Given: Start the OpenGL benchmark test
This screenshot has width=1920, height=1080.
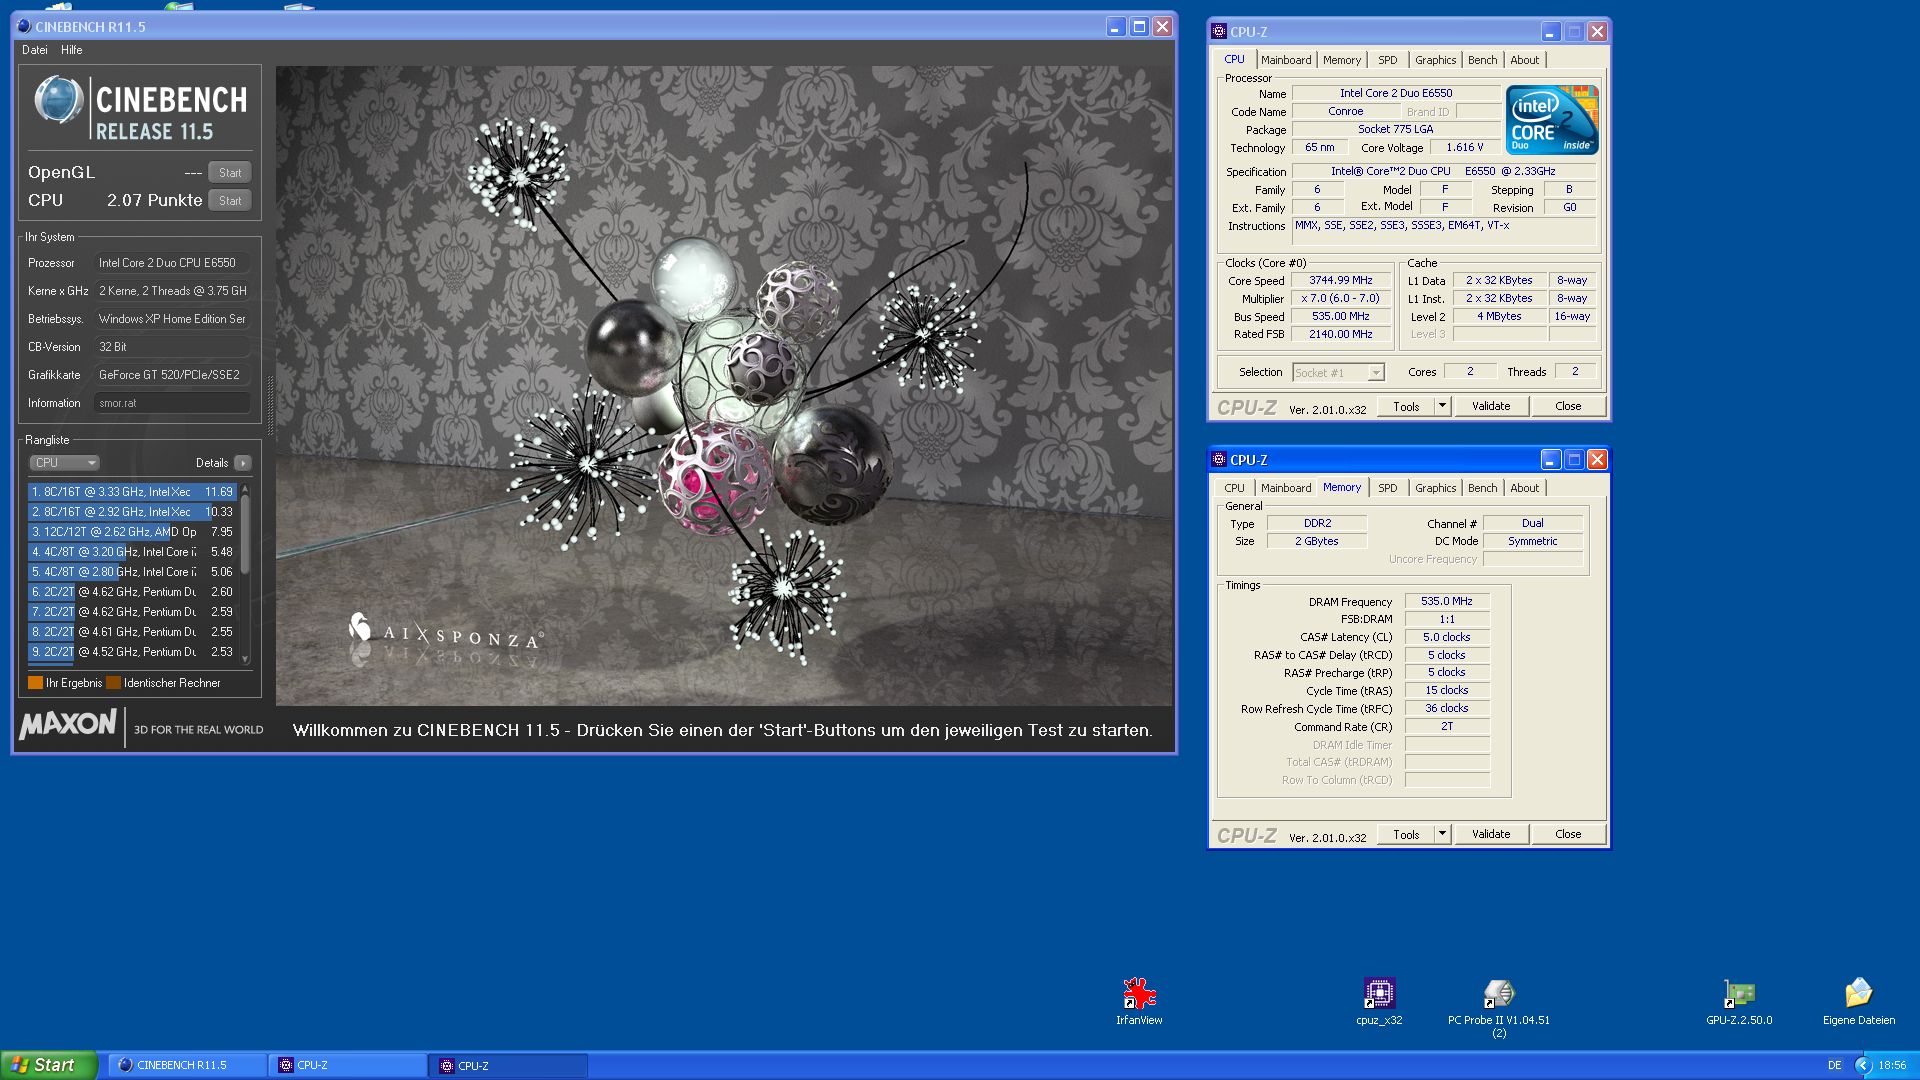Looking at the screenshot, I should point(230,173).
